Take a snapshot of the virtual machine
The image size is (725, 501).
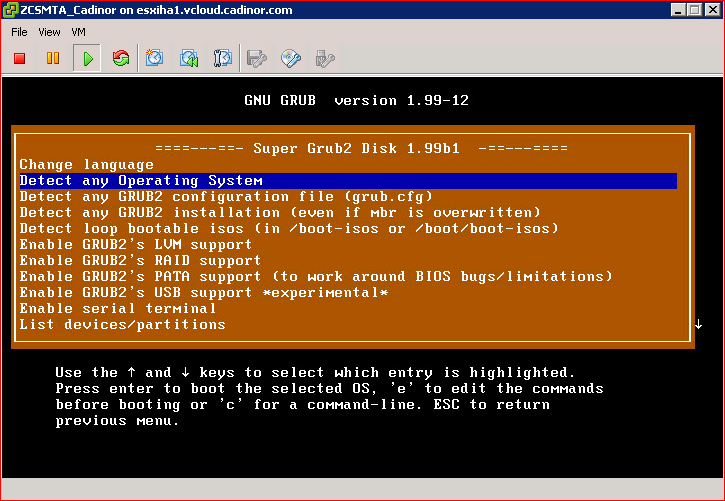tap(154, 58)
